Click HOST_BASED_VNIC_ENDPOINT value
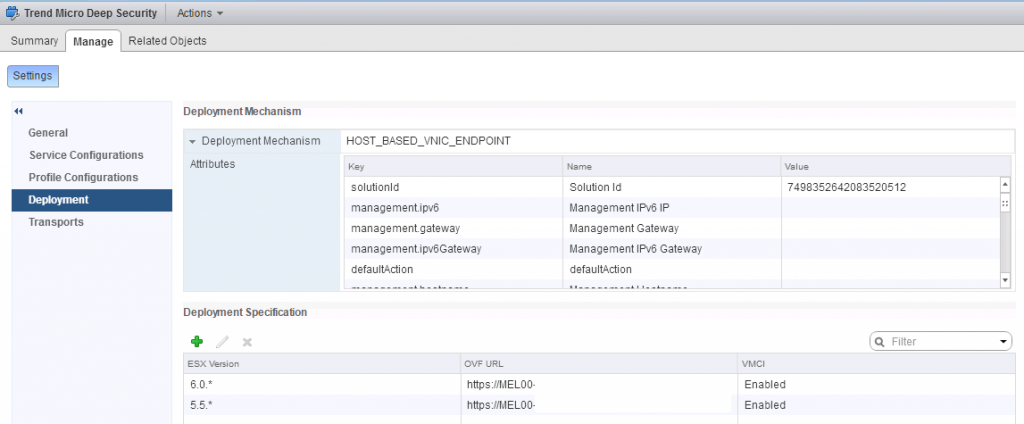The height and width of the screenshot is (424, 1024). tap(428, 141)
